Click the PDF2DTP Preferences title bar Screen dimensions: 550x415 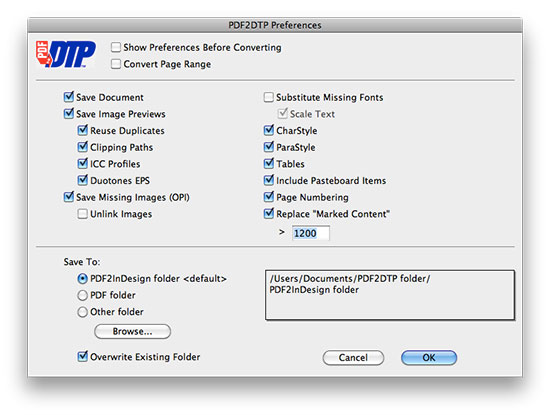pos(275,25)
